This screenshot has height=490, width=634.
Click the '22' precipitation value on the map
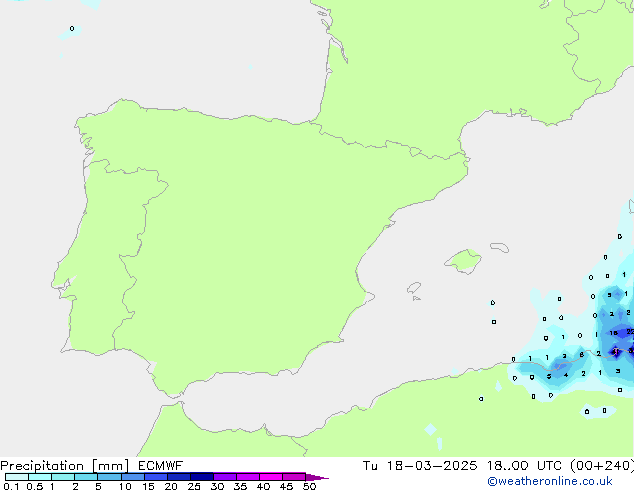(630, 332)
